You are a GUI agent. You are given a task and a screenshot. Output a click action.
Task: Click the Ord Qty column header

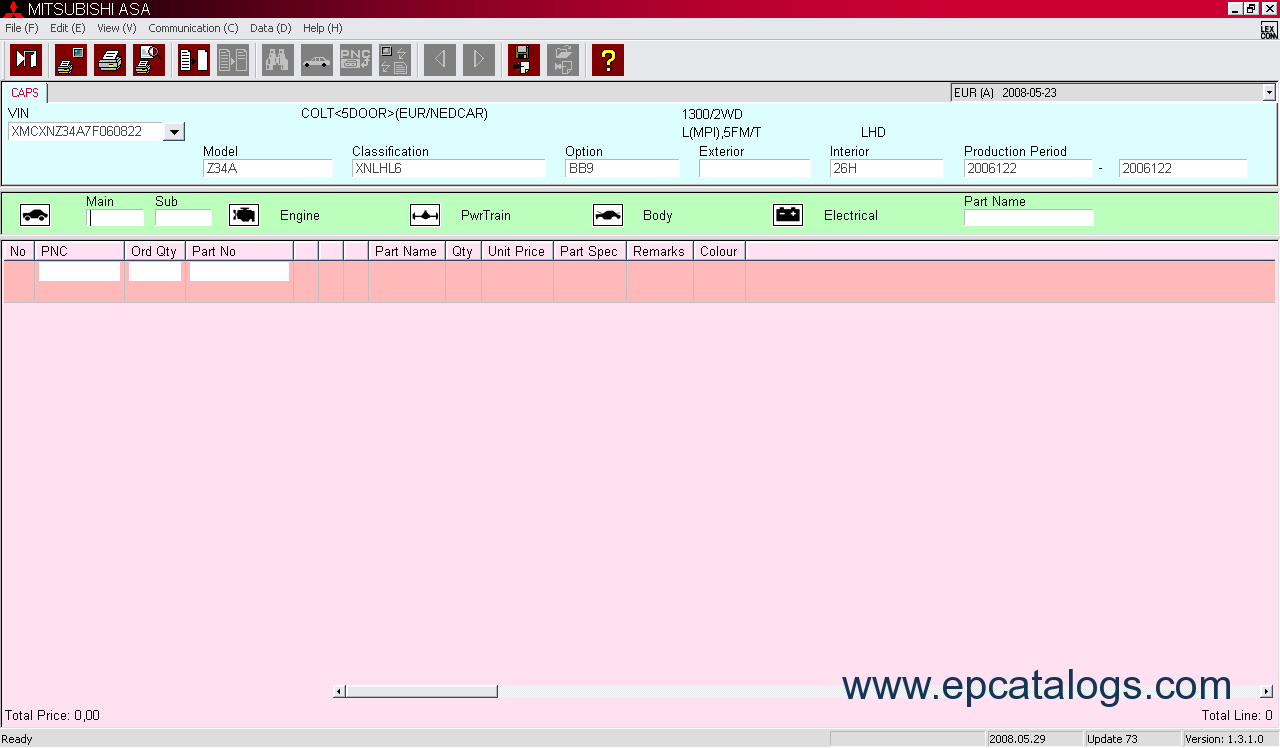point(155,251)
